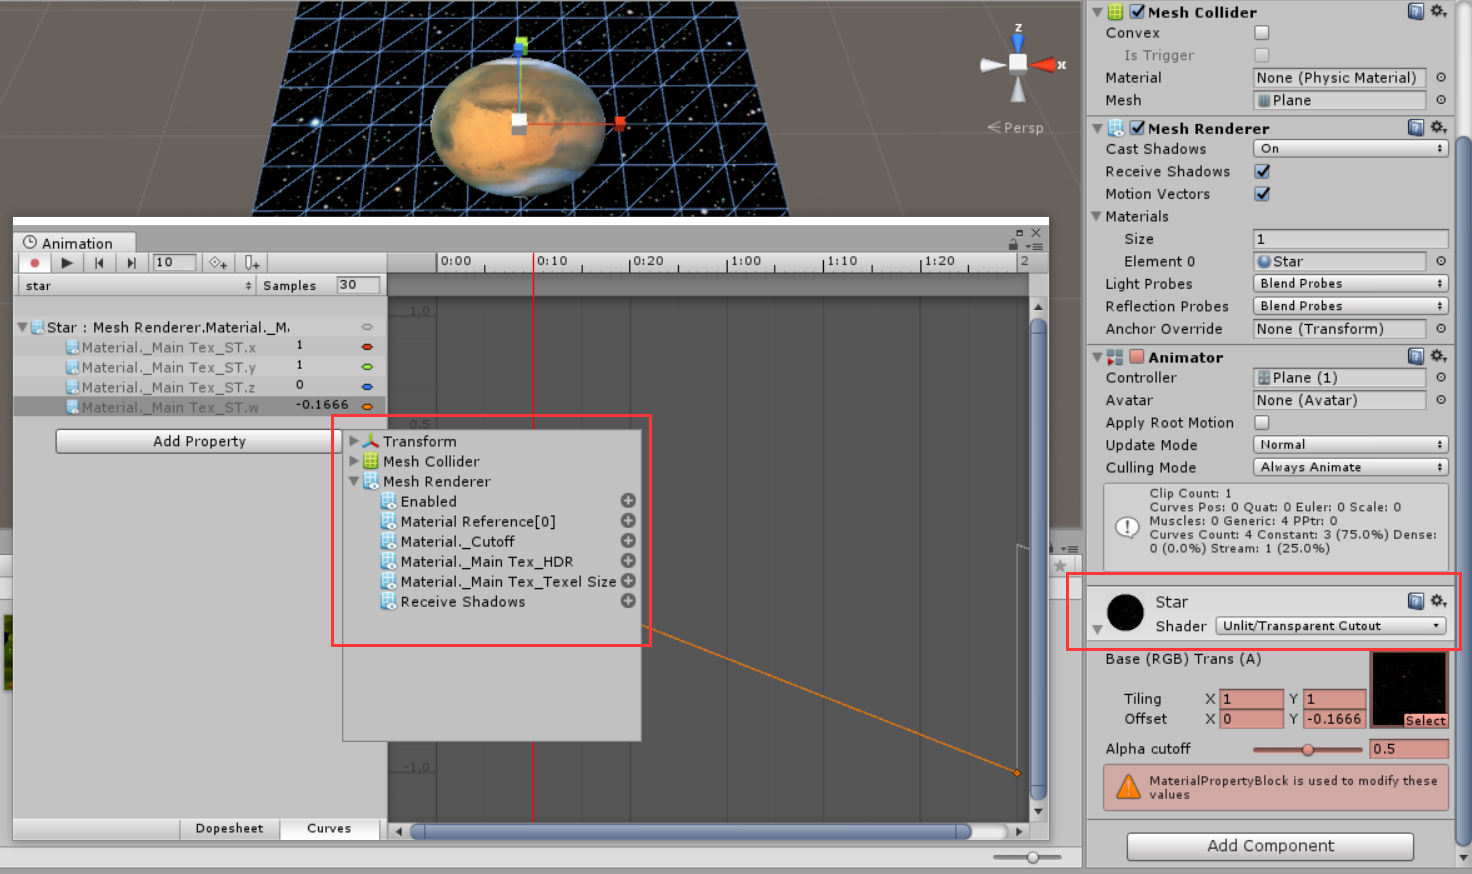Enable Apply Root Motion in the Animator

coord(1261,422)
